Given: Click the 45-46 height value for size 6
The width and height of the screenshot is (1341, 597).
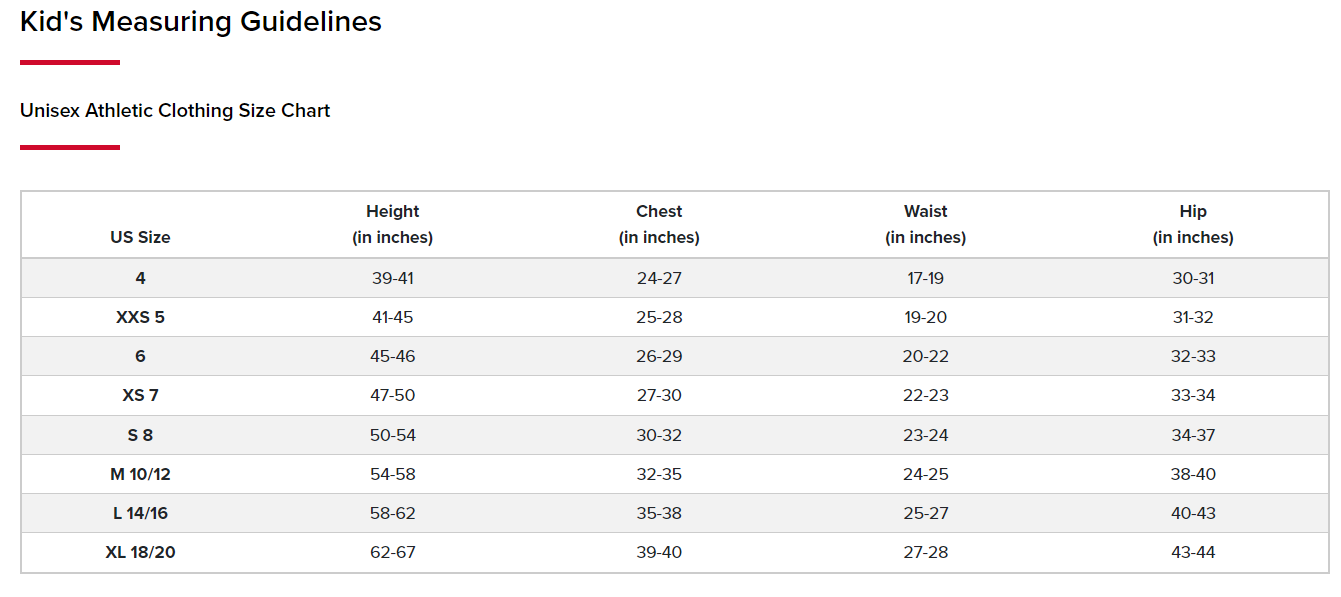Looking at the screenshot, I should coord(392,356).
